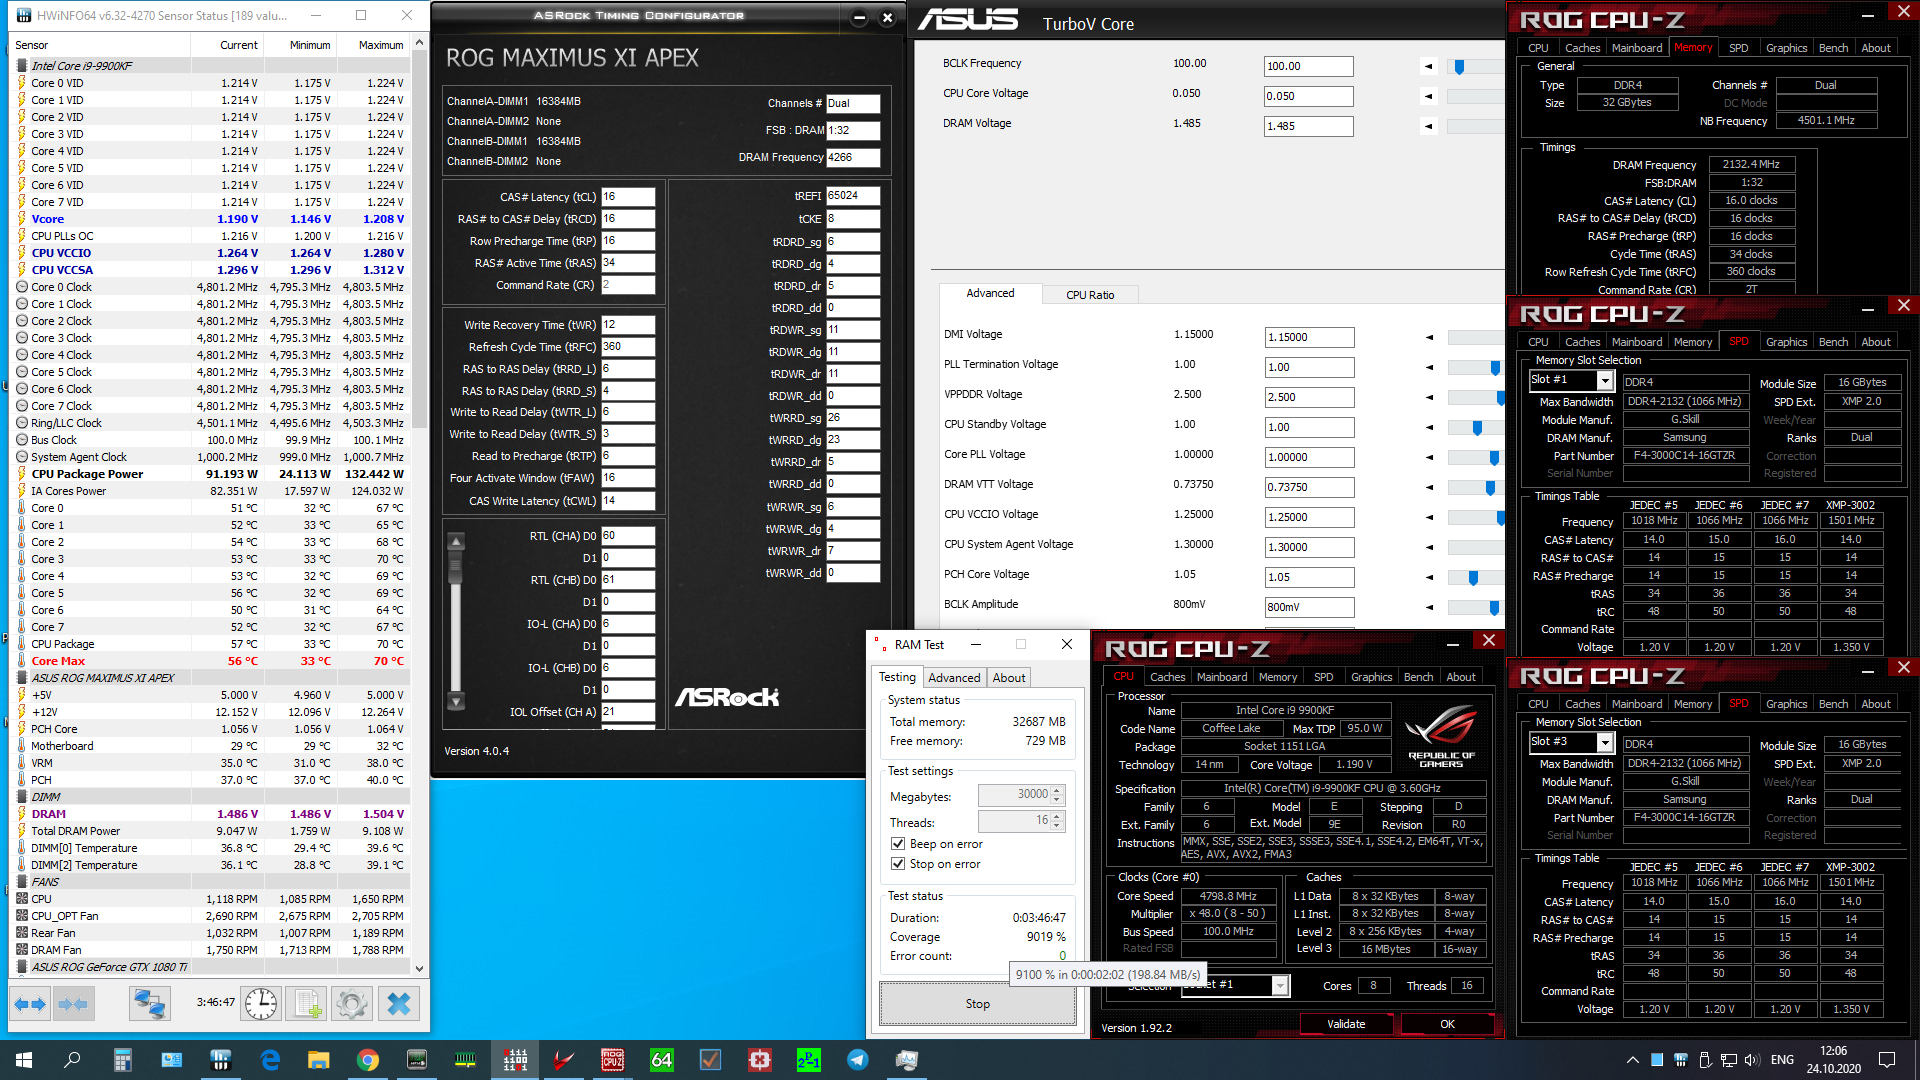Screen dimensions: 1920x1080
Task: Click the HWiNFO network remote monitoring icon
Action: pos(150,1004)
